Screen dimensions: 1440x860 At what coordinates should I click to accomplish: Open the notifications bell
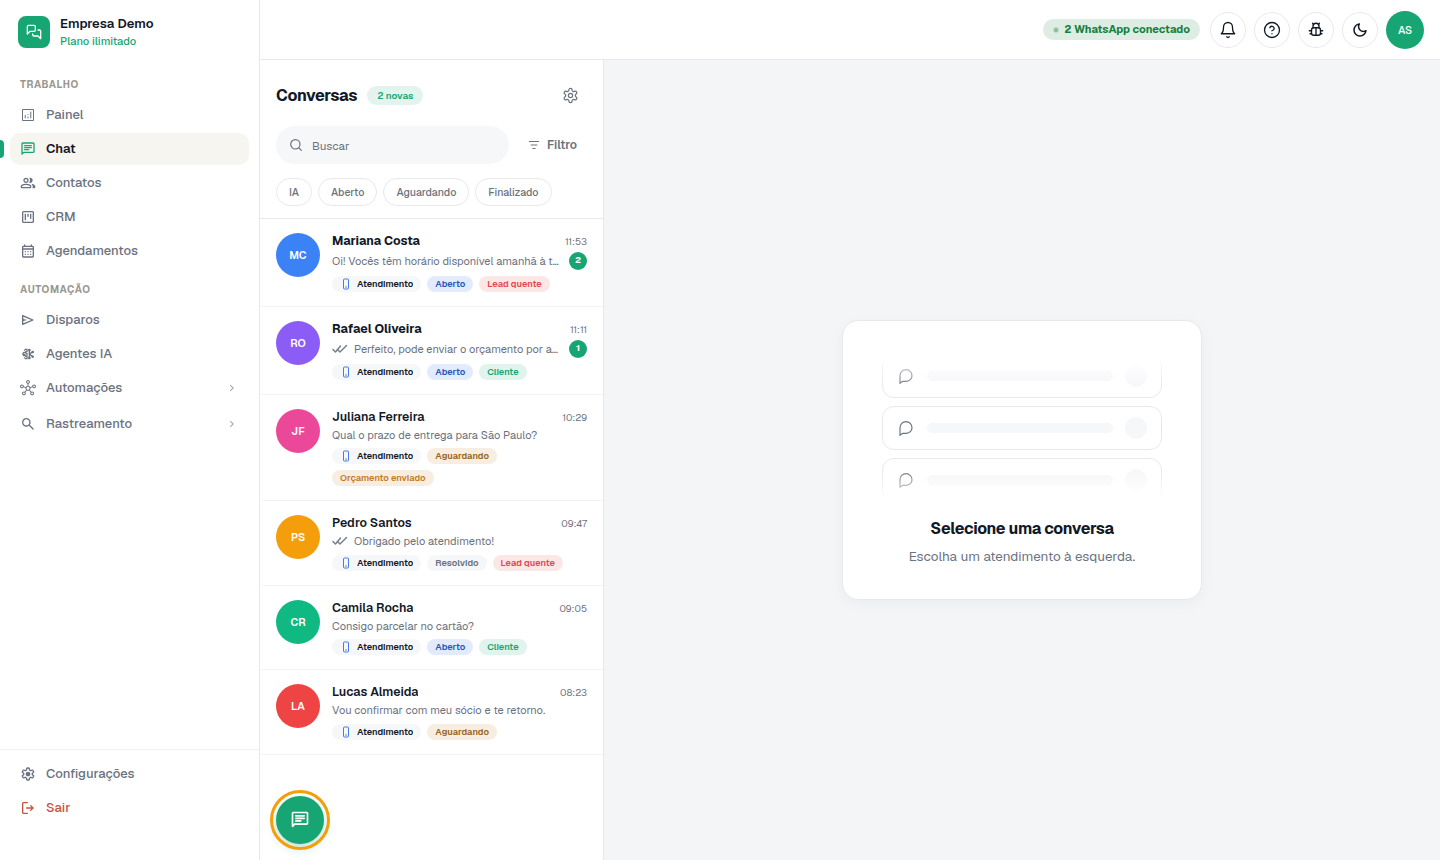click(x=1228, y=30)
